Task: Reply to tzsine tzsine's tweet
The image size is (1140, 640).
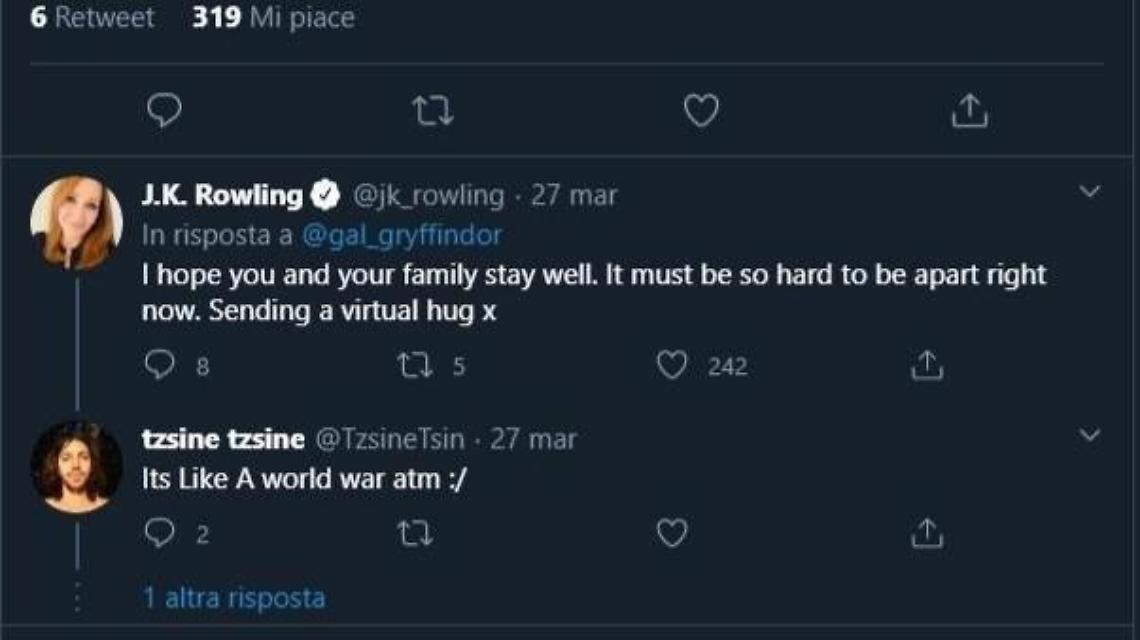Action: pyautogui.click(x=160, y=534)
